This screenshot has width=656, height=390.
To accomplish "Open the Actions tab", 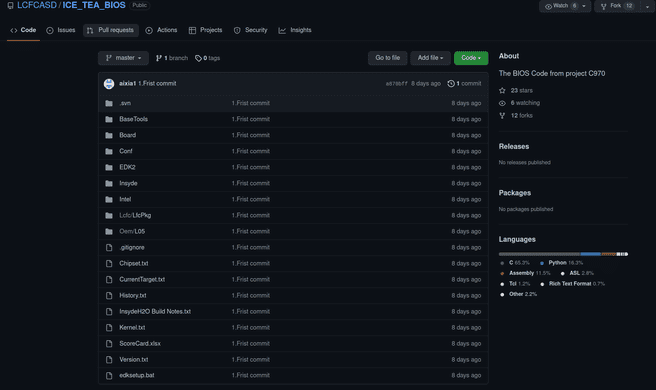I will 161,30.
